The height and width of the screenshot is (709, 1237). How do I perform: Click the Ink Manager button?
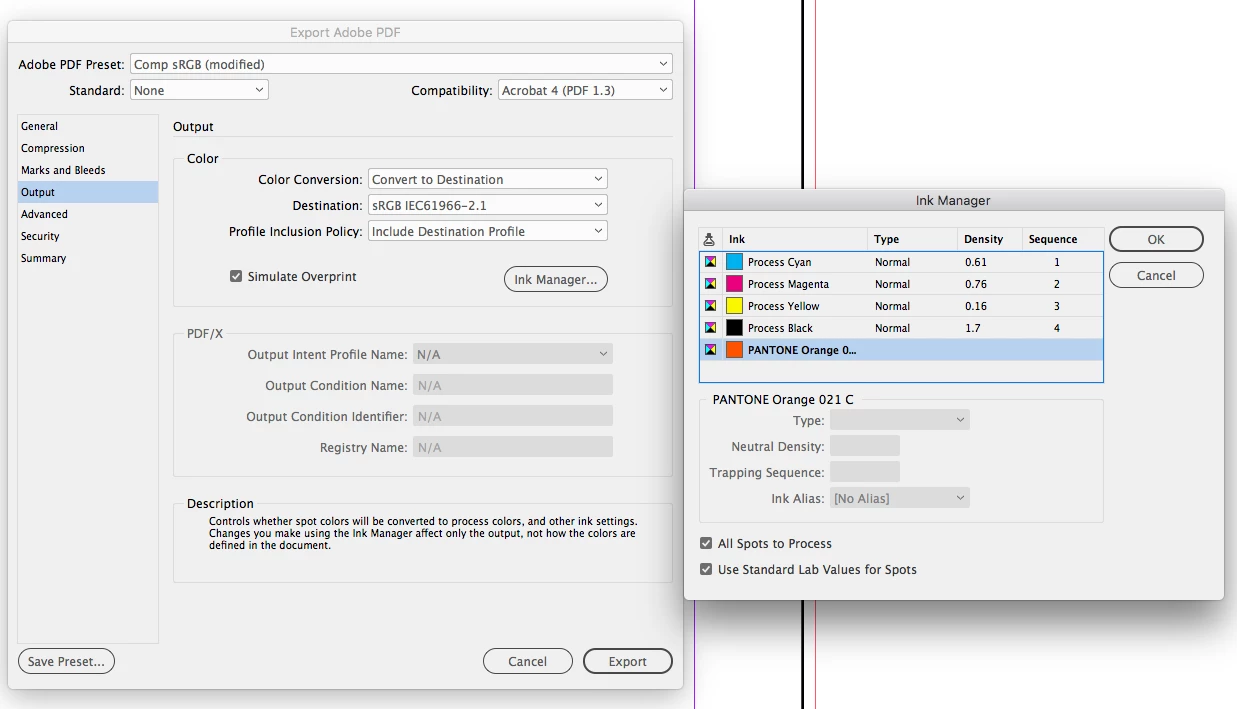[556, 280]
